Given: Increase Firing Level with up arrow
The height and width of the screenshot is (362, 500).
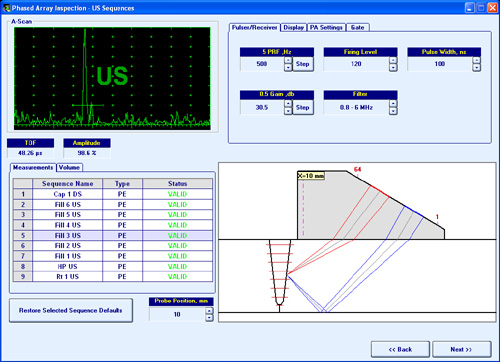Looking at the screenshot, I should tap(393, 60).
